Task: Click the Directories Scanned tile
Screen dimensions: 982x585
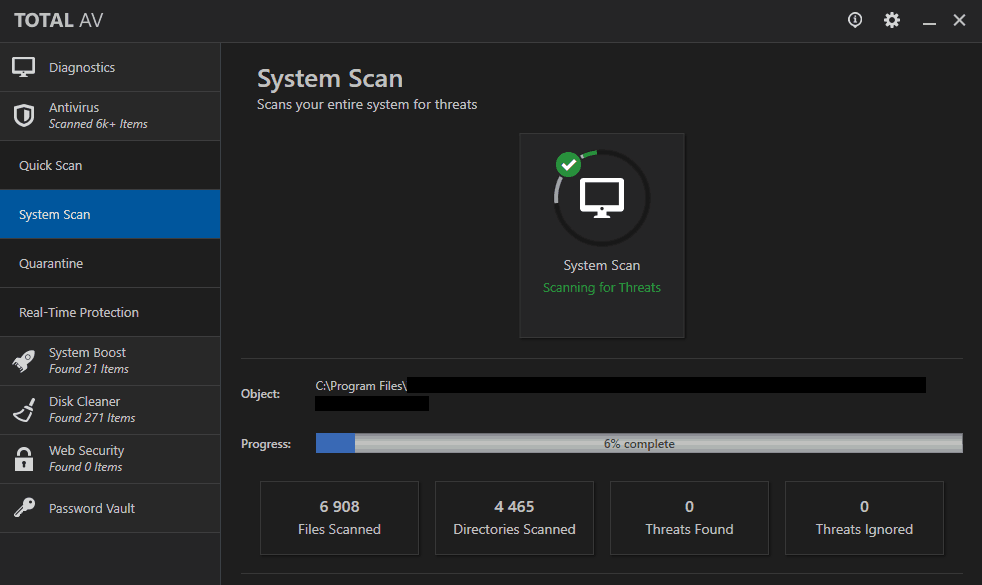Action: click(x=514, y=517)
